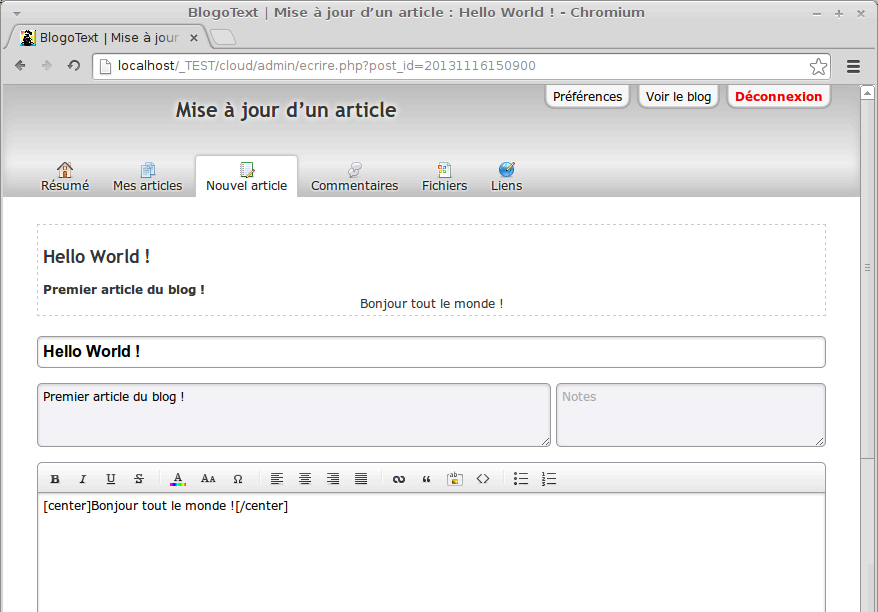
Task: Insert a code block with the angle-brackets icon
Action: coord(483,479)
